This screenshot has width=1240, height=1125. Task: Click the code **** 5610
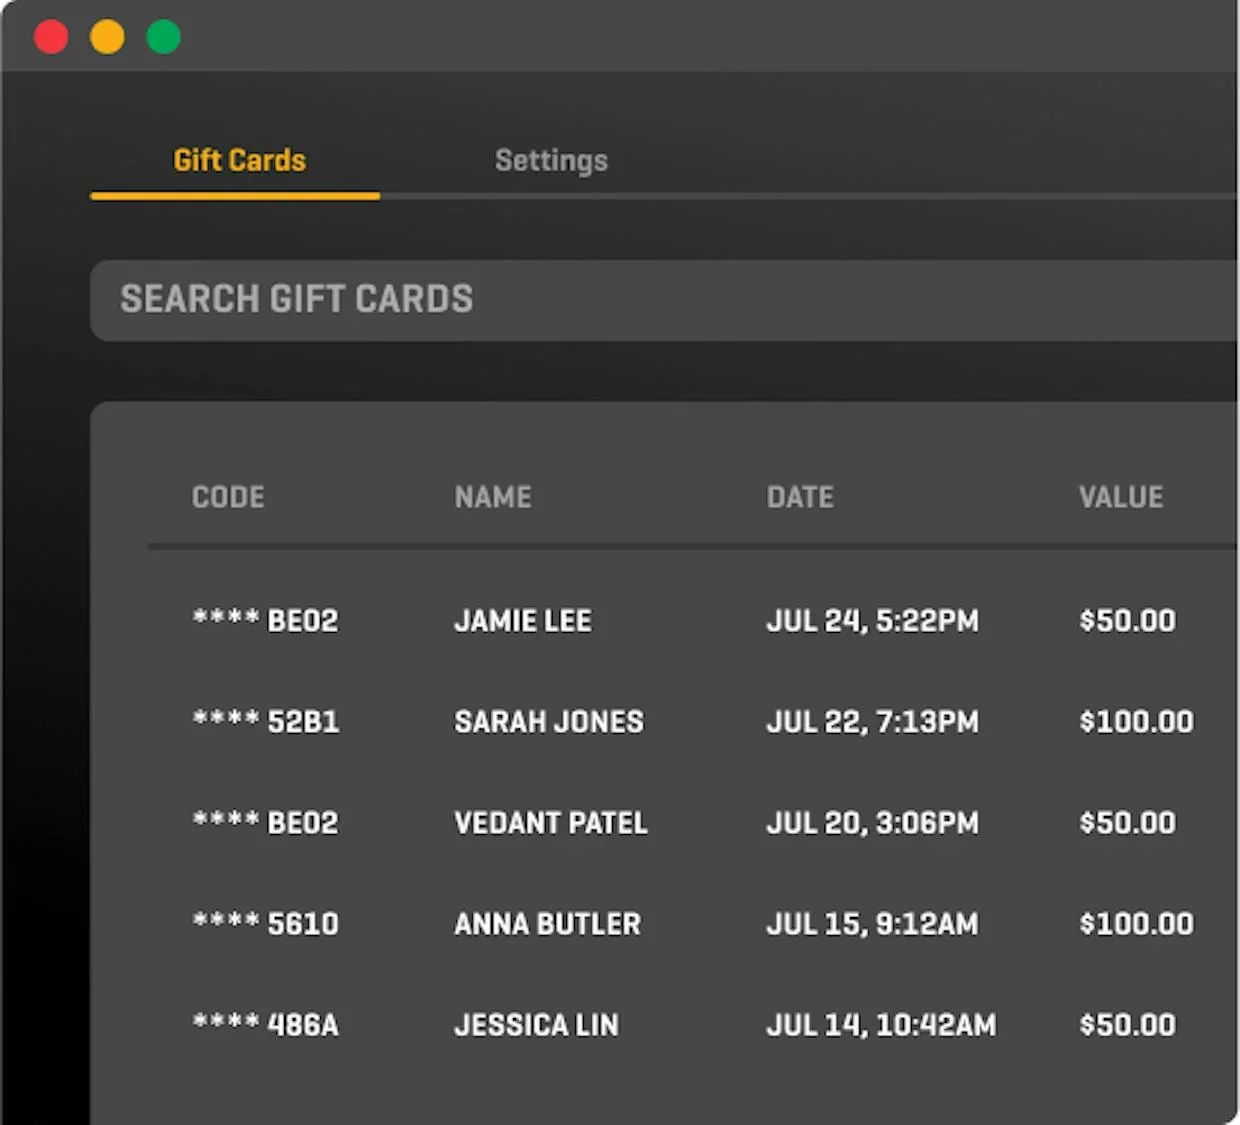tap(265, 924)
